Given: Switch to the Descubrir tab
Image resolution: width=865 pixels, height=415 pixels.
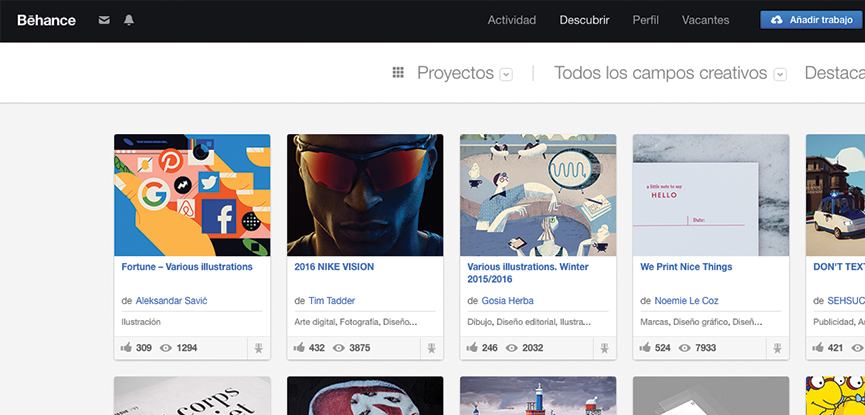Looking at the screenshot, I should click(584, 20).
